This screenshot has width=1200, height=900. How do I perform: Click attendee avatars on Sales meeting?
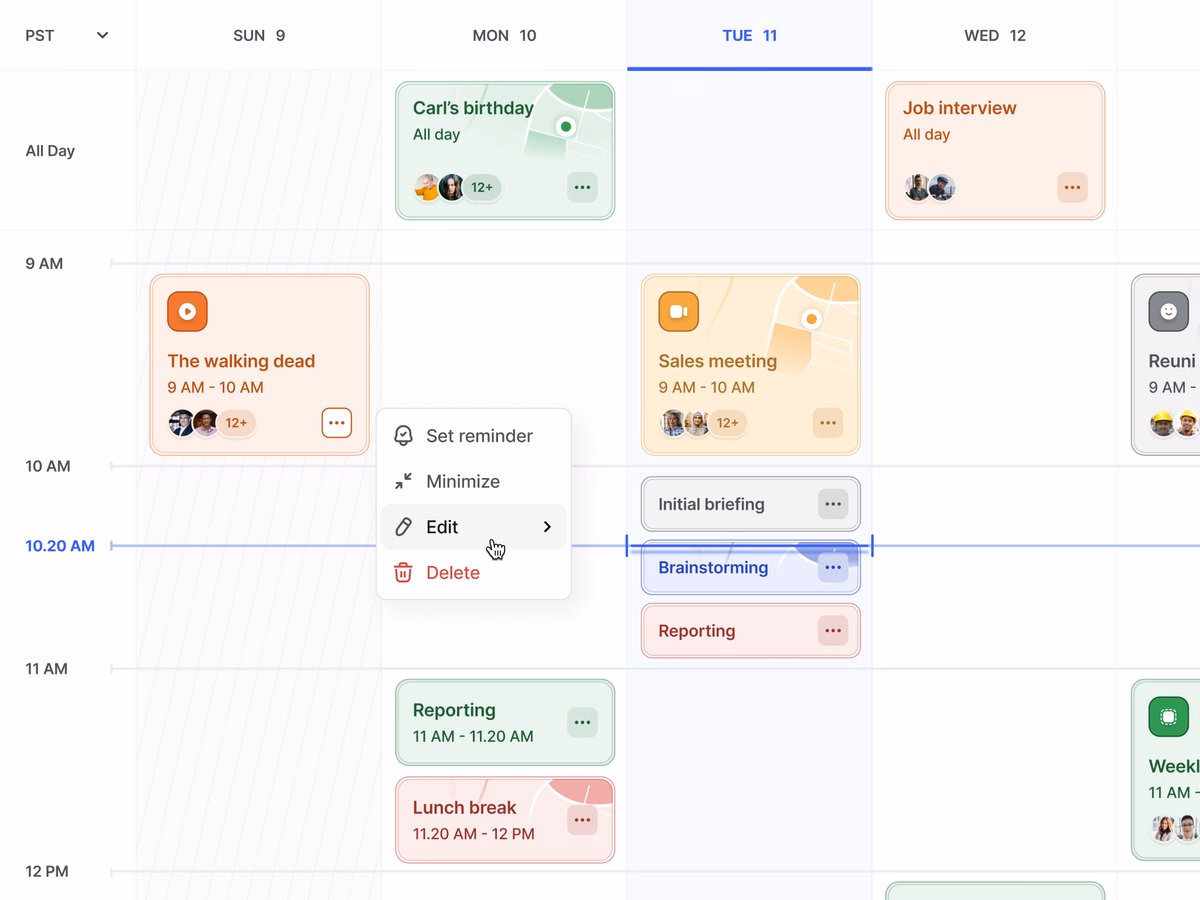coord(685,423)
